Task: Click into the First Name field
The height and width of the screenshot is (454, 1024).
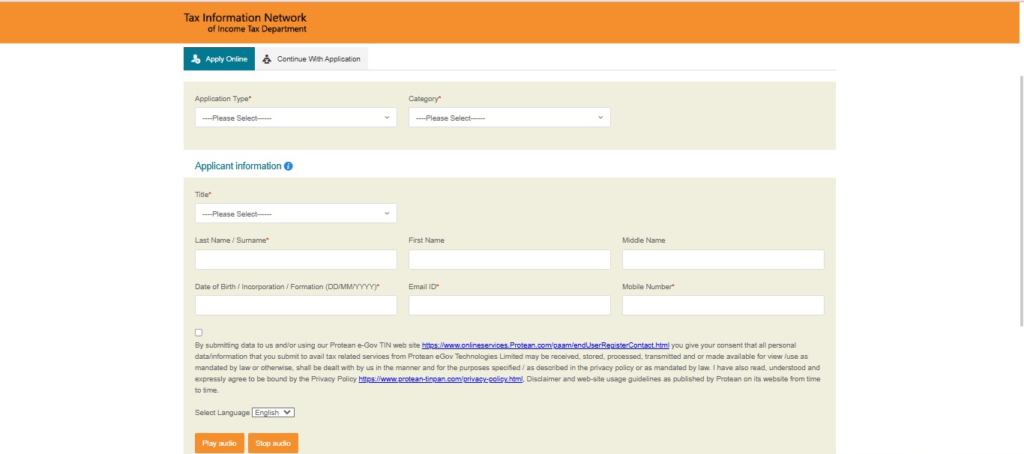Action: coord(509,260)
